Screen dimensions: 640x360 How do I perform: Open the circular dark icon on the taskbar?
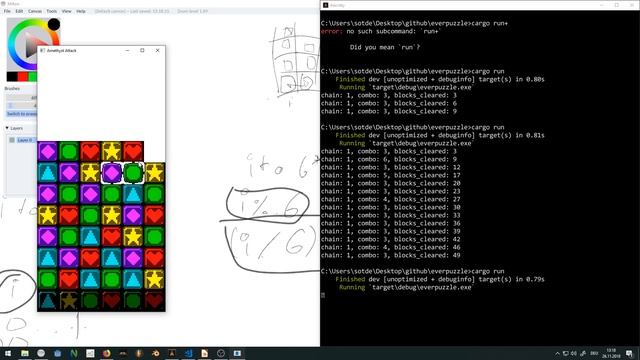point(221,353)
